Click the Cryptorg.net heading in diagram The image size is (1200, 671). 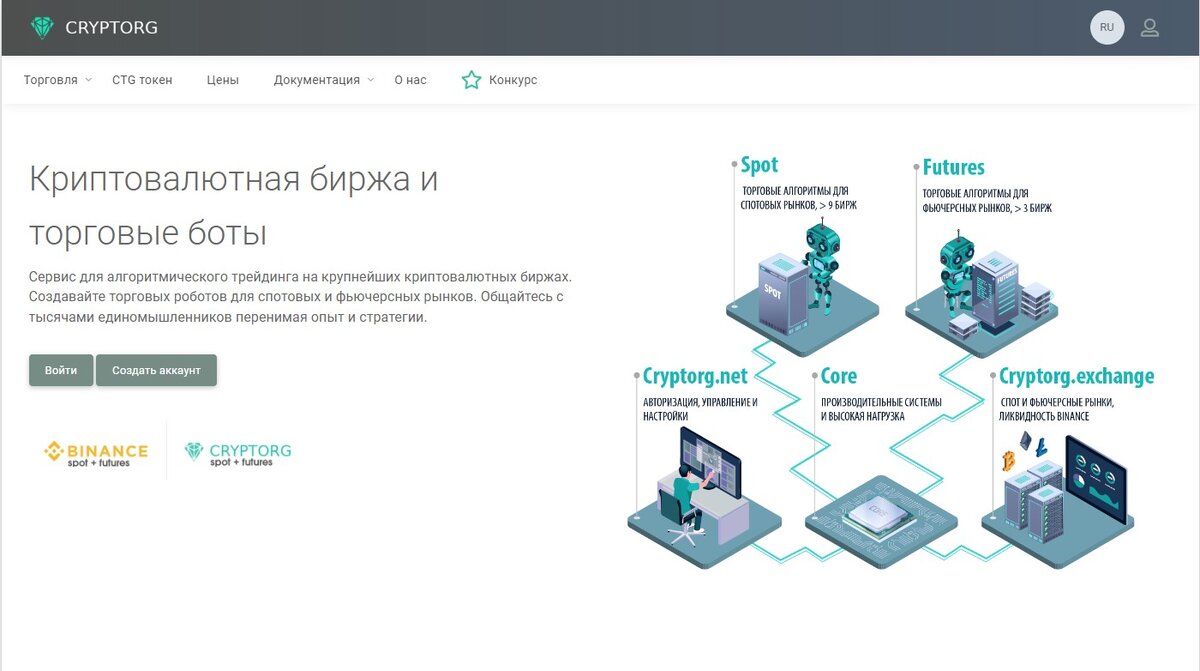tap(695, 377)
